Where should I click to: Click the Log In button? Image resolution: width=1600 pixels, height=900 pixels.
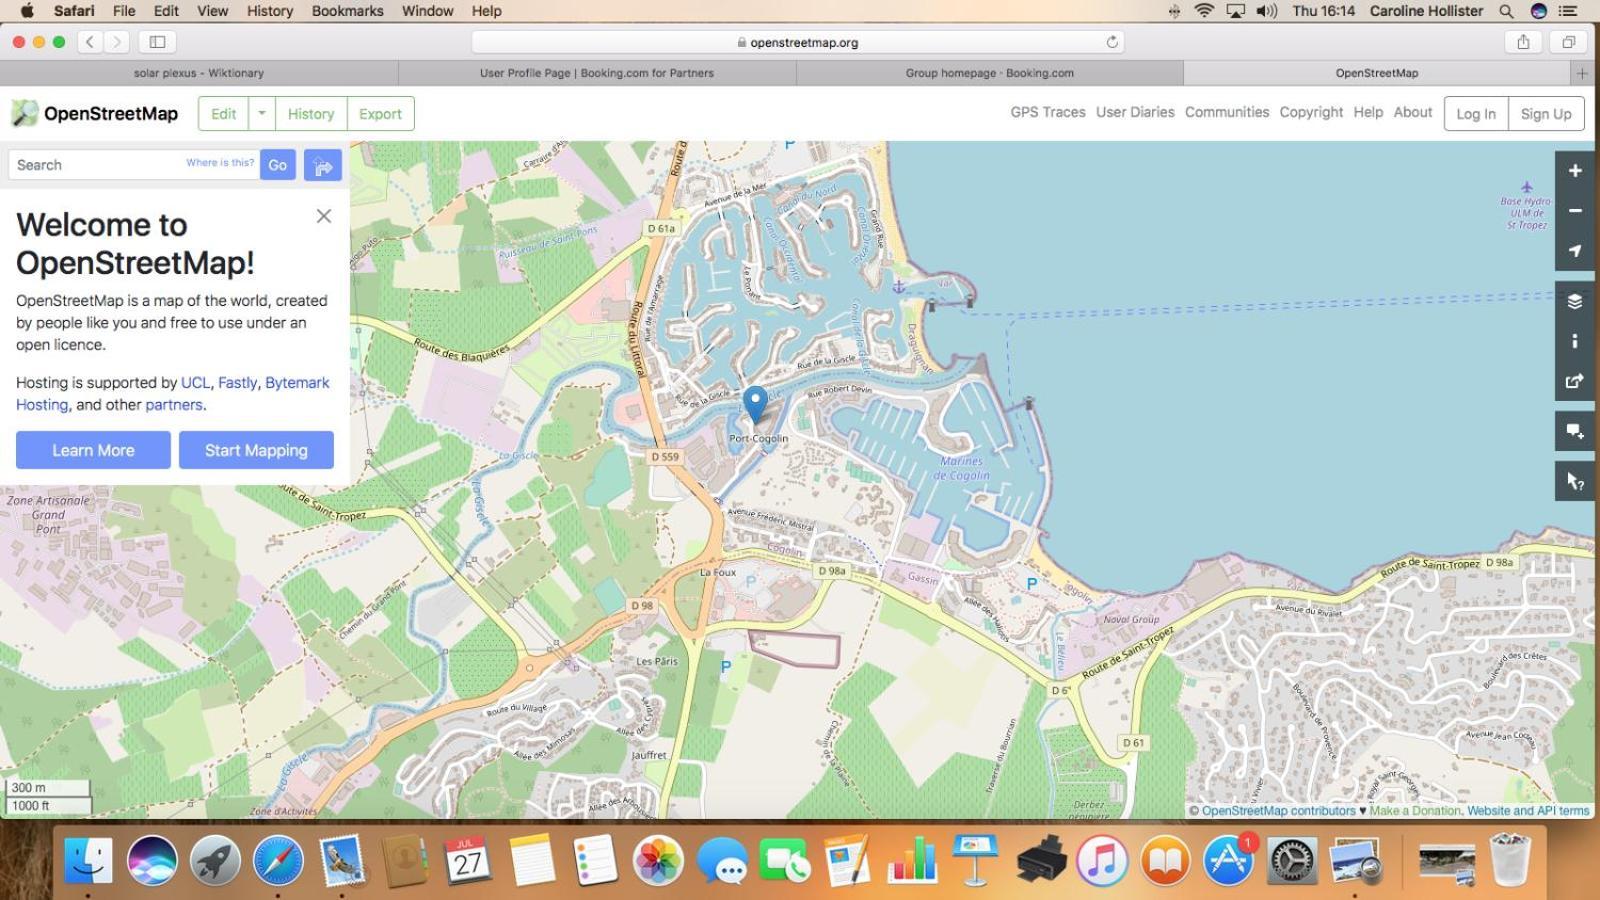point(1476,113)
